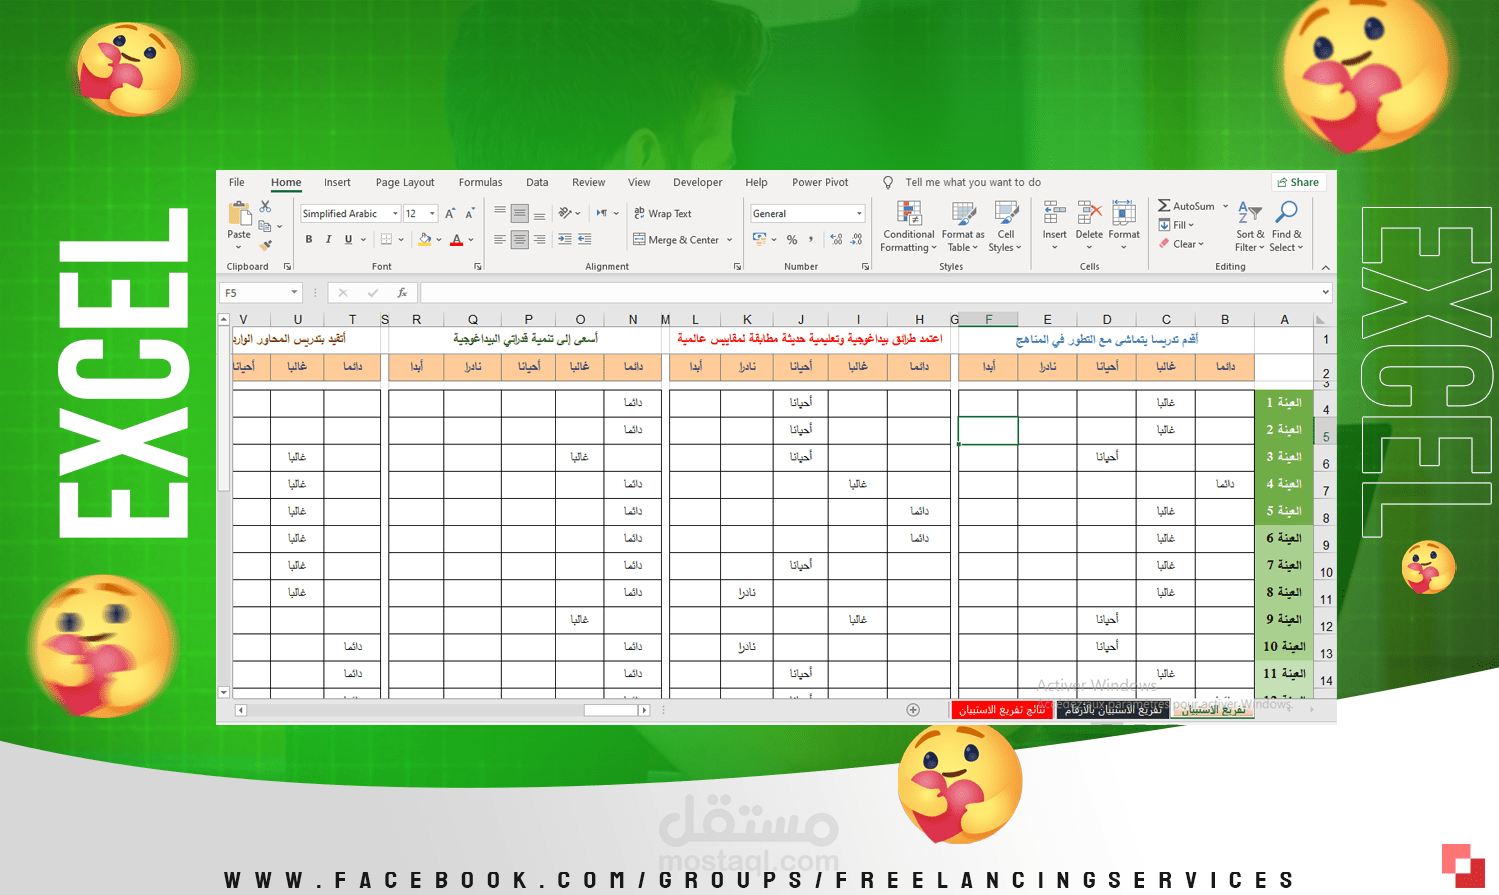Click the horizontal scrollbar thumb
The height and width of the screenshot is (895, 1499).
click(611, 710)
